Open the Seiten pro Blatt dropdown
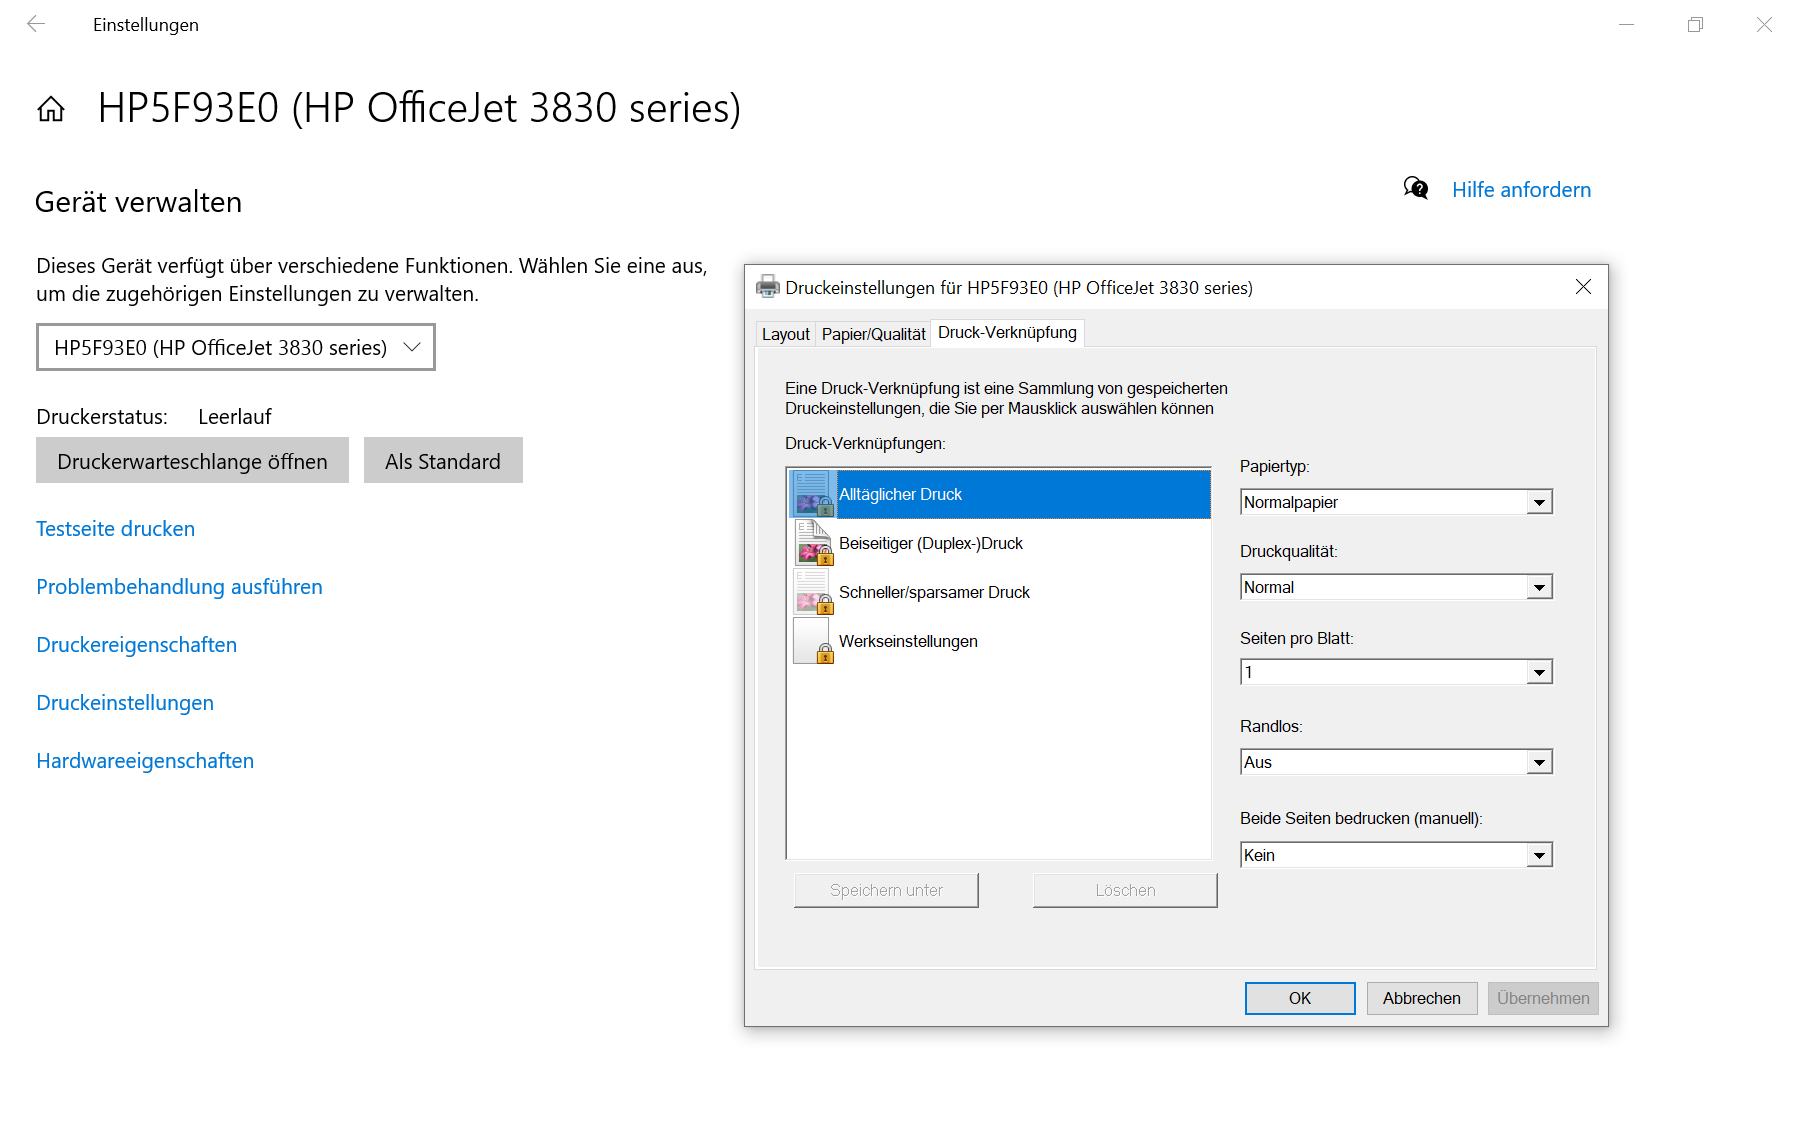Screen dimensions: 1800x1127 tap(1396, 672)
